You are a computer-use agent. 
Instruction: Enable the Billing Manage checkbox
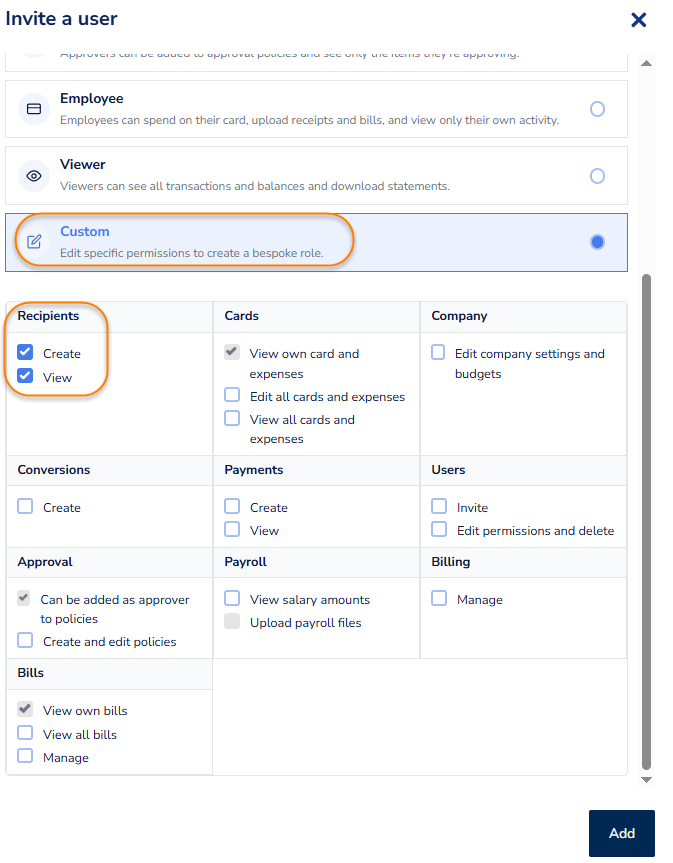(x=439, y=599)
